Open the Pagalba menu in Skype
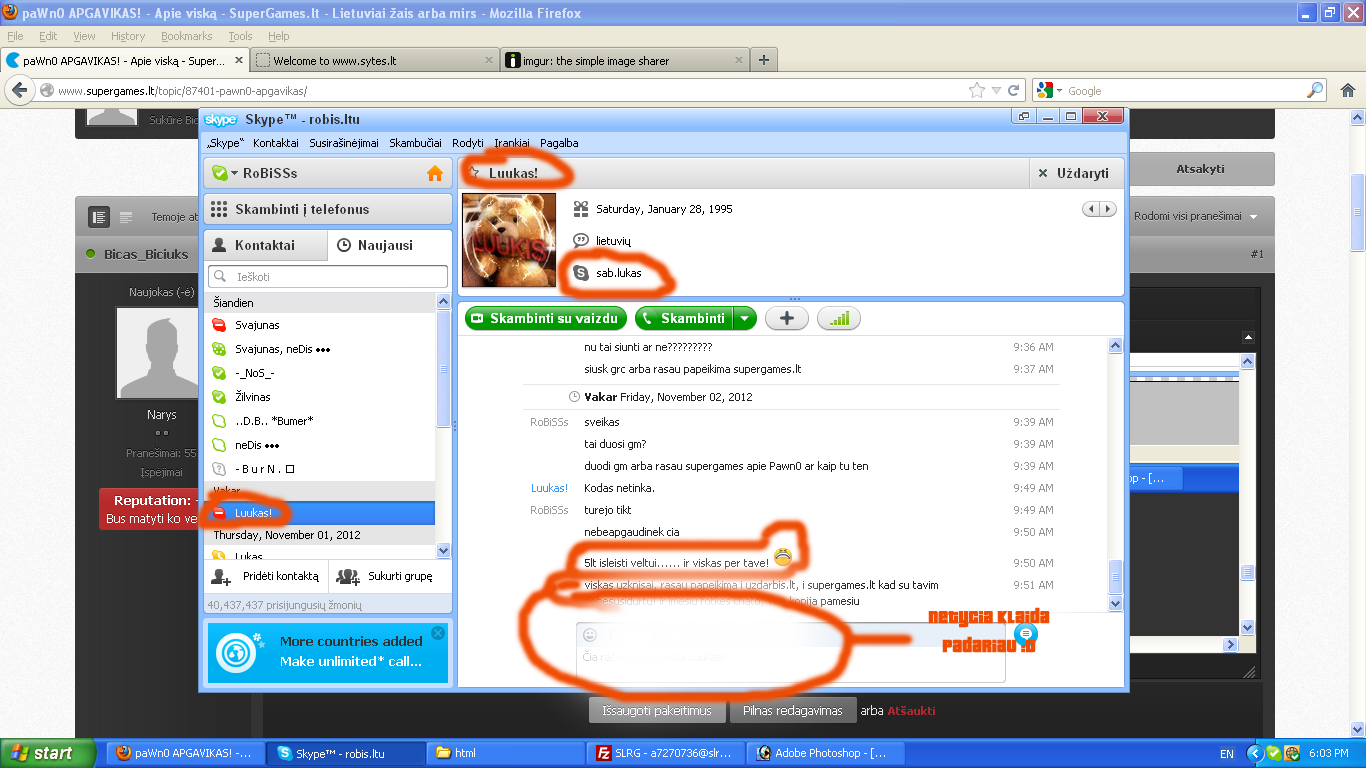This screenshot has width=1366, height=768. pos(559,143)
